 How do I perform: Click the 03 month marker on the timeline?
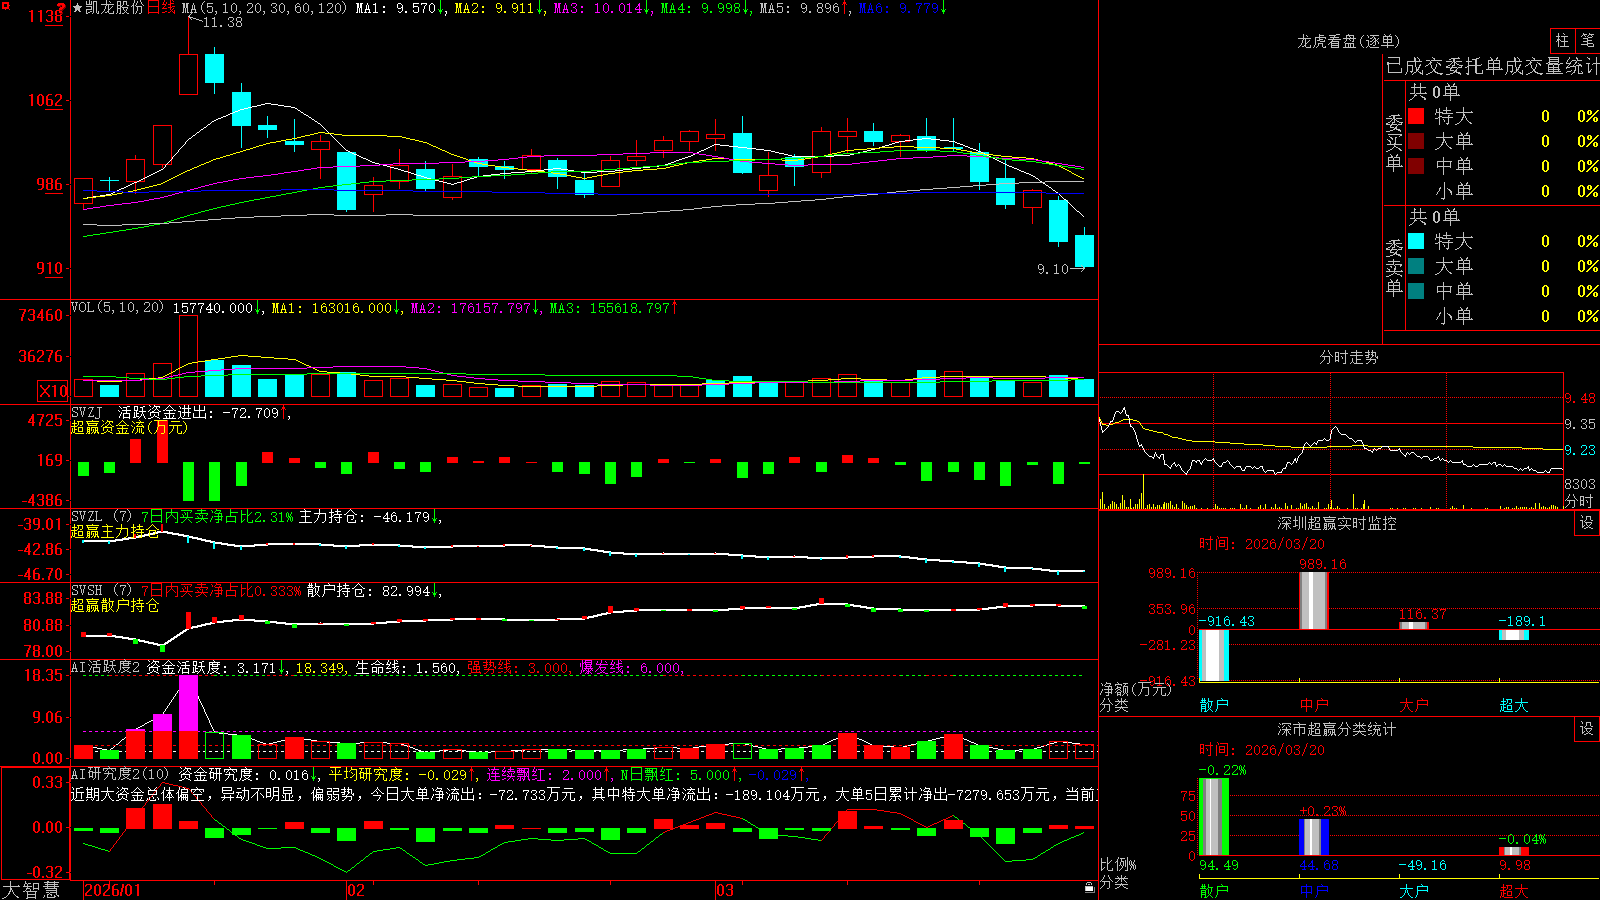725,890
